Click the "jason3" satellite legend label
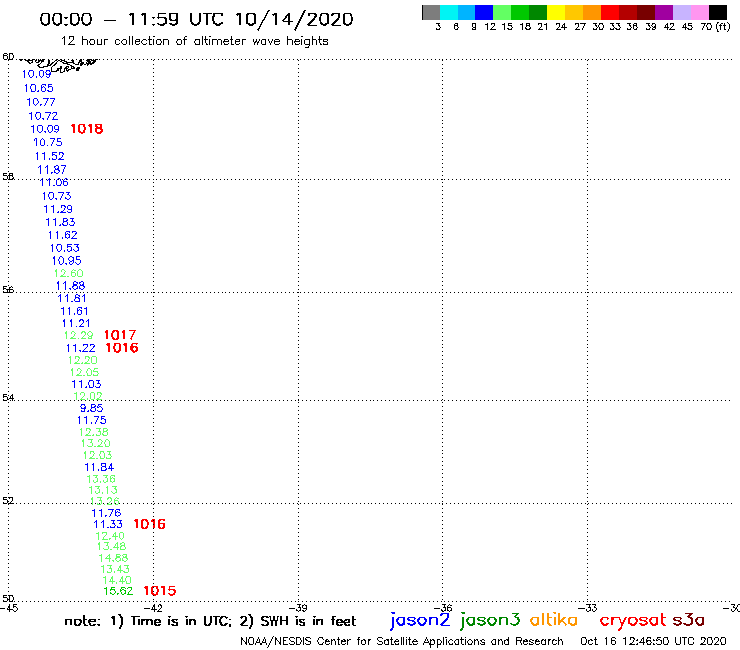 click(x=489, y=620)
